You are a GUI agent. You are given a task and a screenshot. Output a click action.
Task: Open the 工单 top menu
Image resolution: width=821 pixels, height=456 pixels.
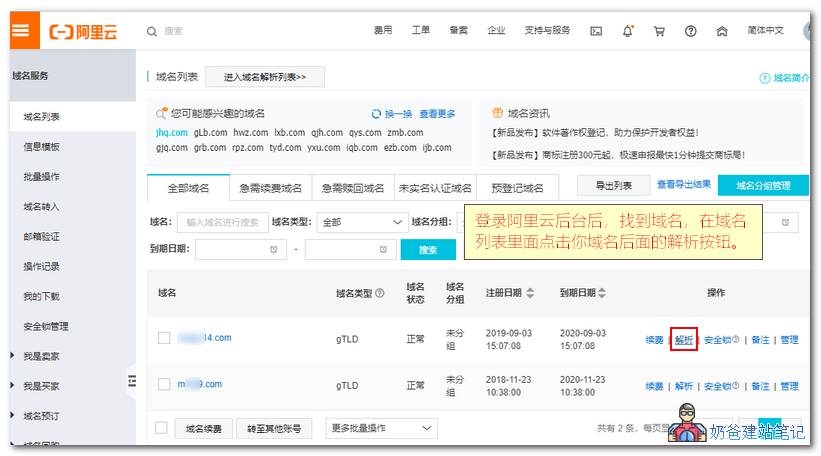point(420,30)
